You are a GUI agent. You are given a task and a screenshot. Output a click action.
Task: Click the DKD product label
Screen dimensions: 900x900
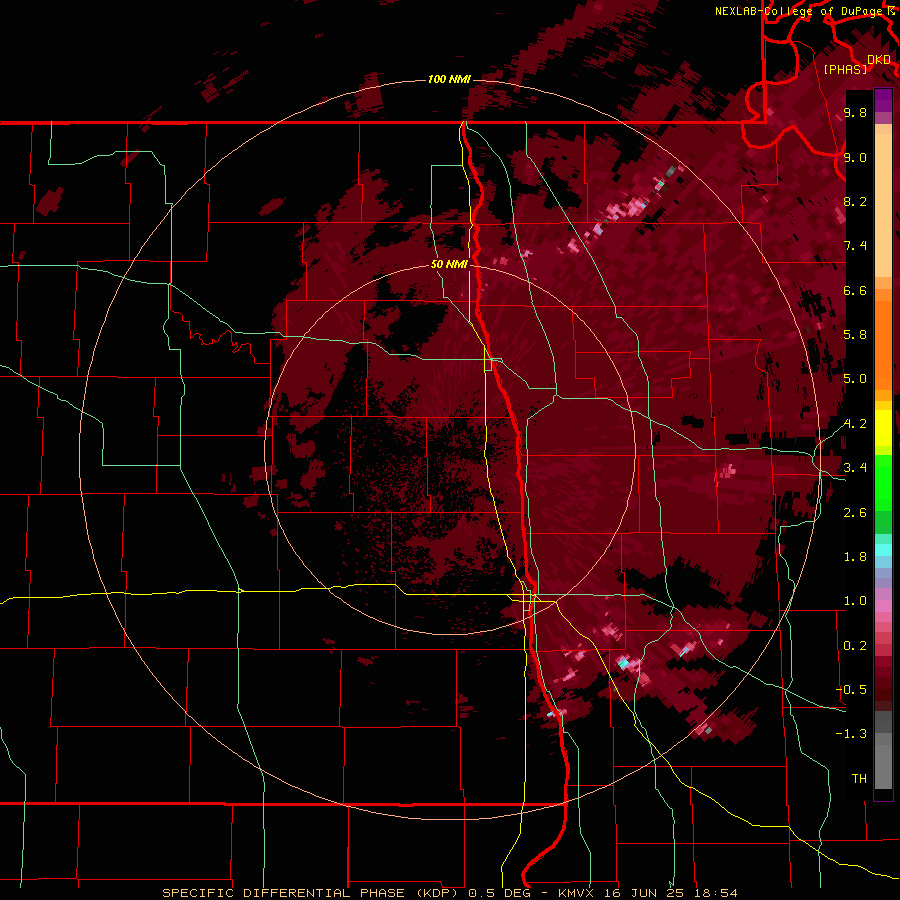[879, 59]
